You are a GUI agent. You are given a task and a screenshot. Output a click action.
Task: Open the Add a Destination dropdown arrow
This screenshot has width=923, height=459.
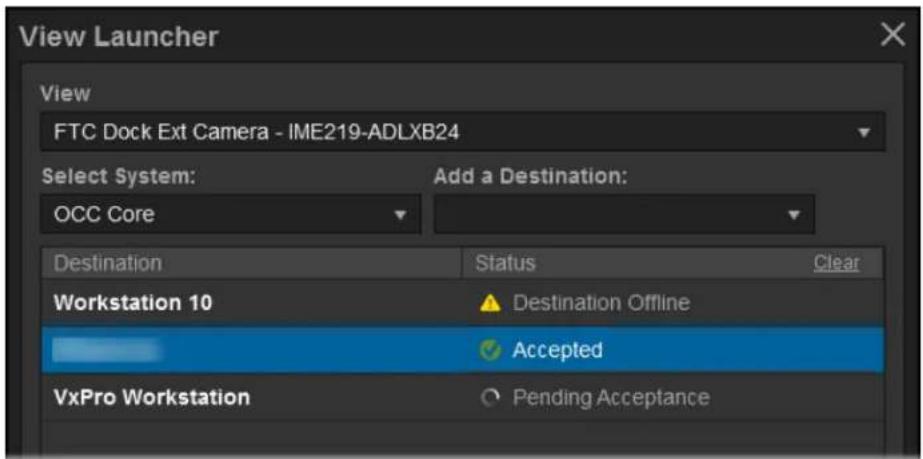point(794,215)
